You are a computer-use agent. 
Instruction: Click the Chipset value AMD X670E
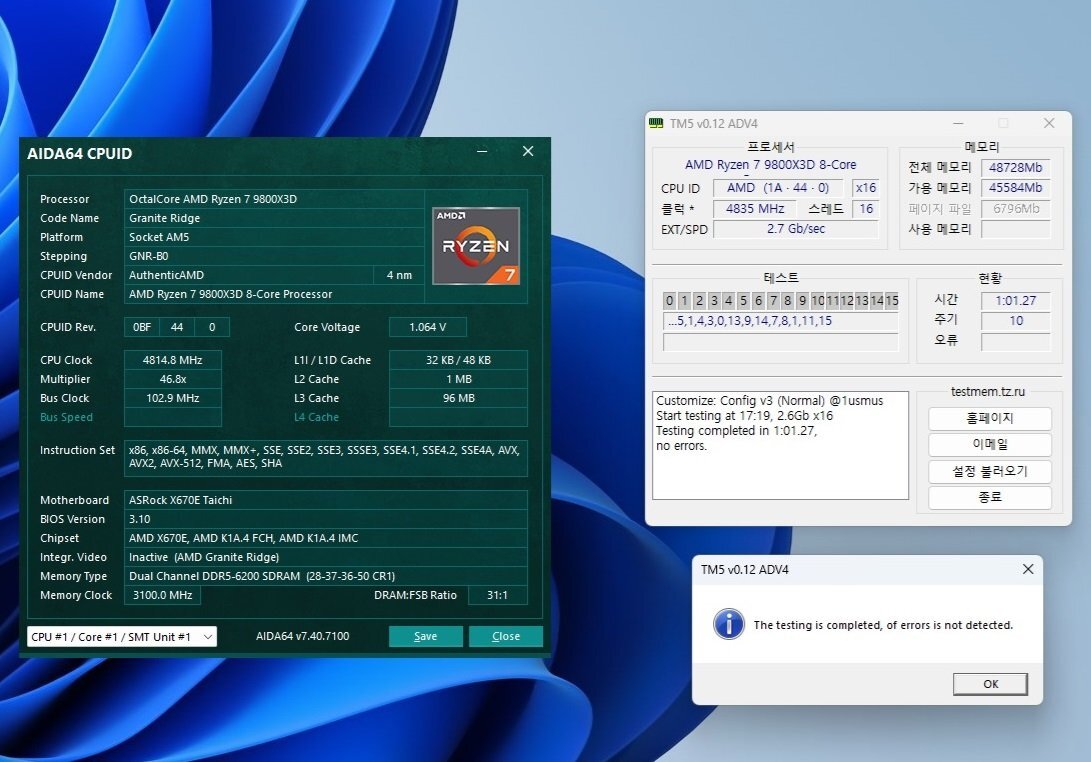pyautogui.click(x=326, y=538)
